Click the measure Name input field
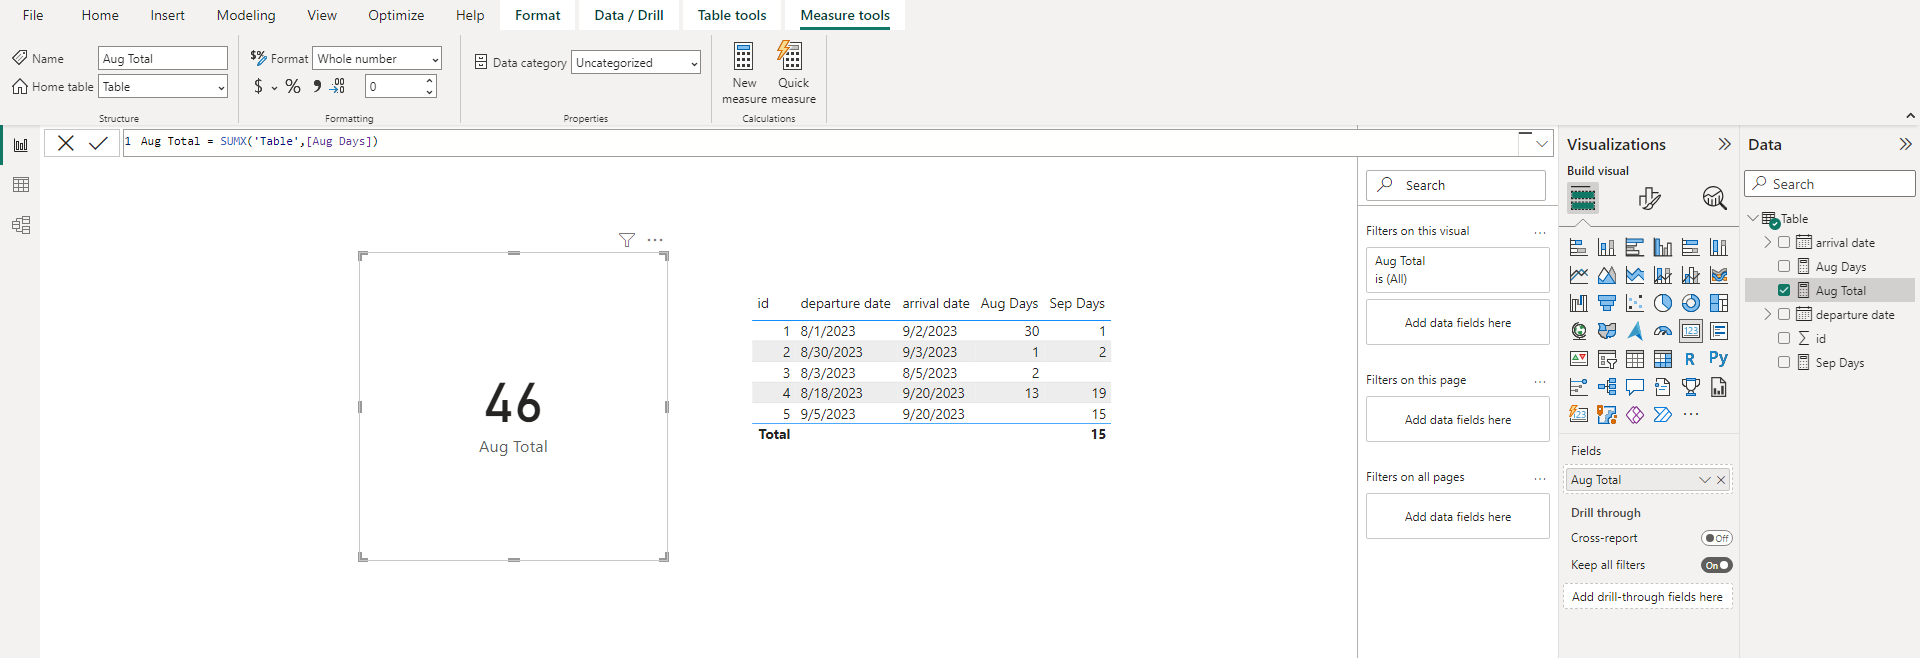Image resolution: width=1920 pixels, height=658 pixels. click(x=163, y=59)
